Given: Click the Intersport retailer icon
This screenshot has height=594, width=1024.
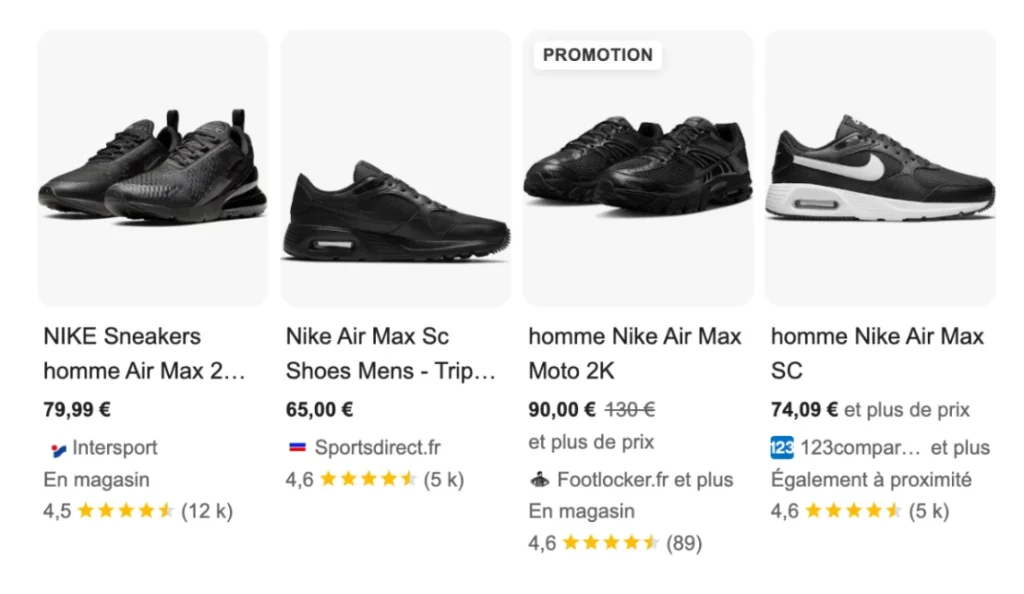Looking at the screenshot, I should 56,448.
